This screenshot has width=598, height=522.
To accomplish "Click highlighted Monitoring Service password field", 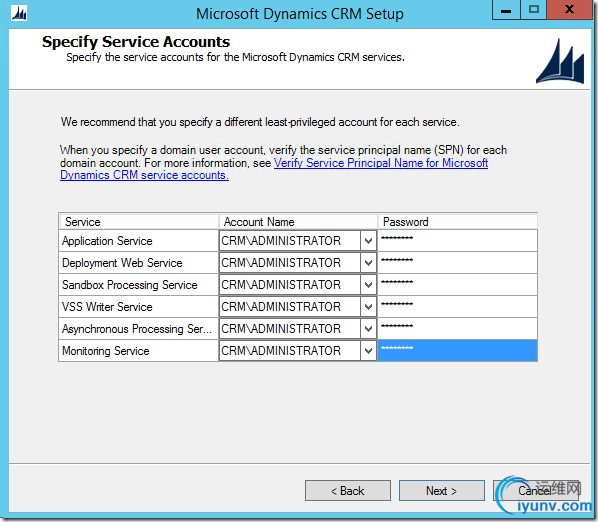I will 457,350.
